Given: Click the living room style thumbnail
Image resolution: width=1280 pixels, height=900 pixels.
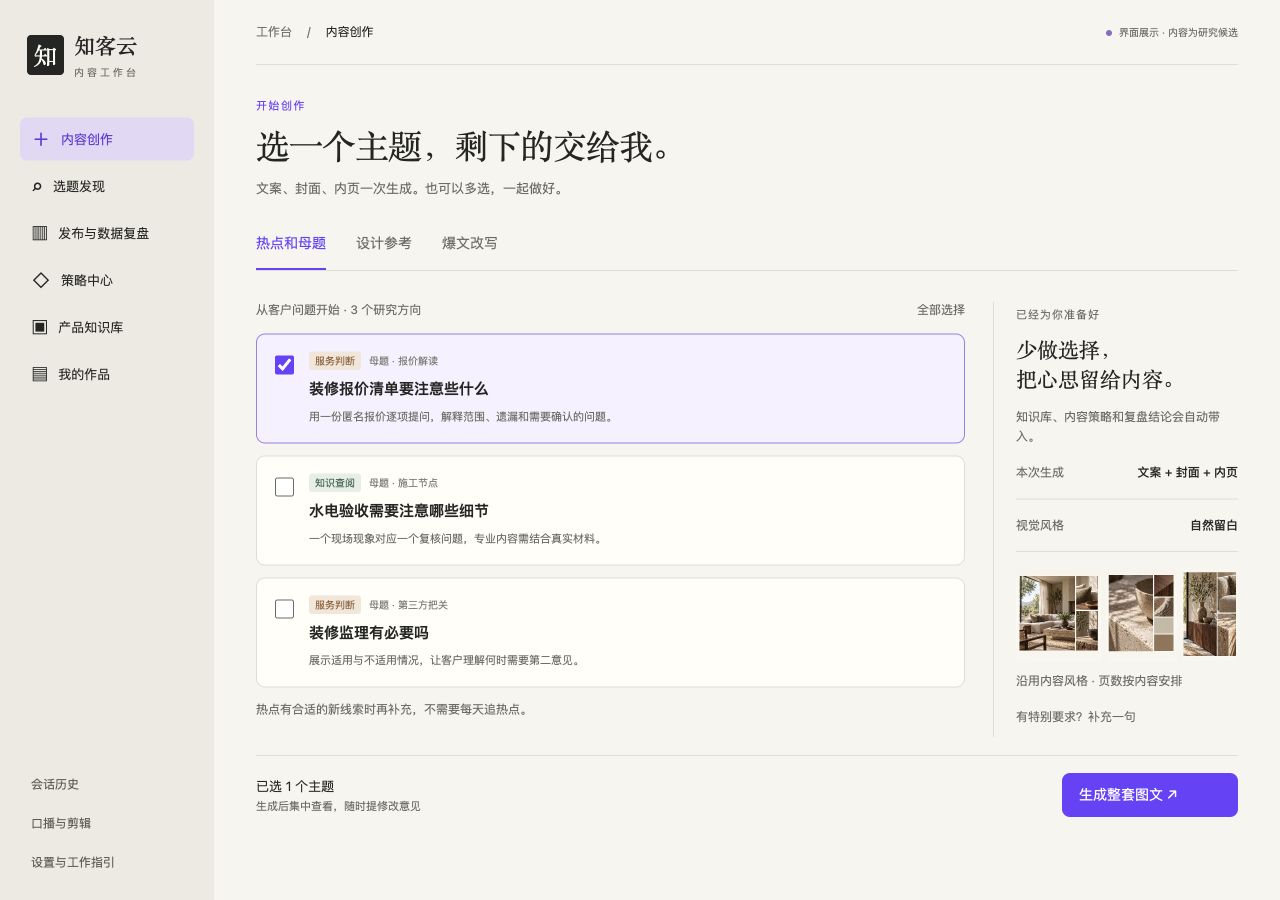Looking at the screenshot, I should 1058,614.
